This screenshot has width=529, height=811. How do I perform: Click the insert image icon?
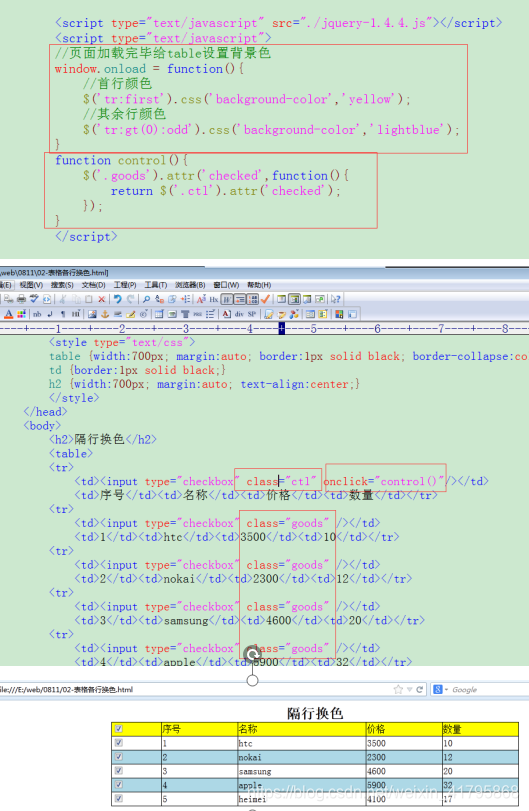point(92,314)
